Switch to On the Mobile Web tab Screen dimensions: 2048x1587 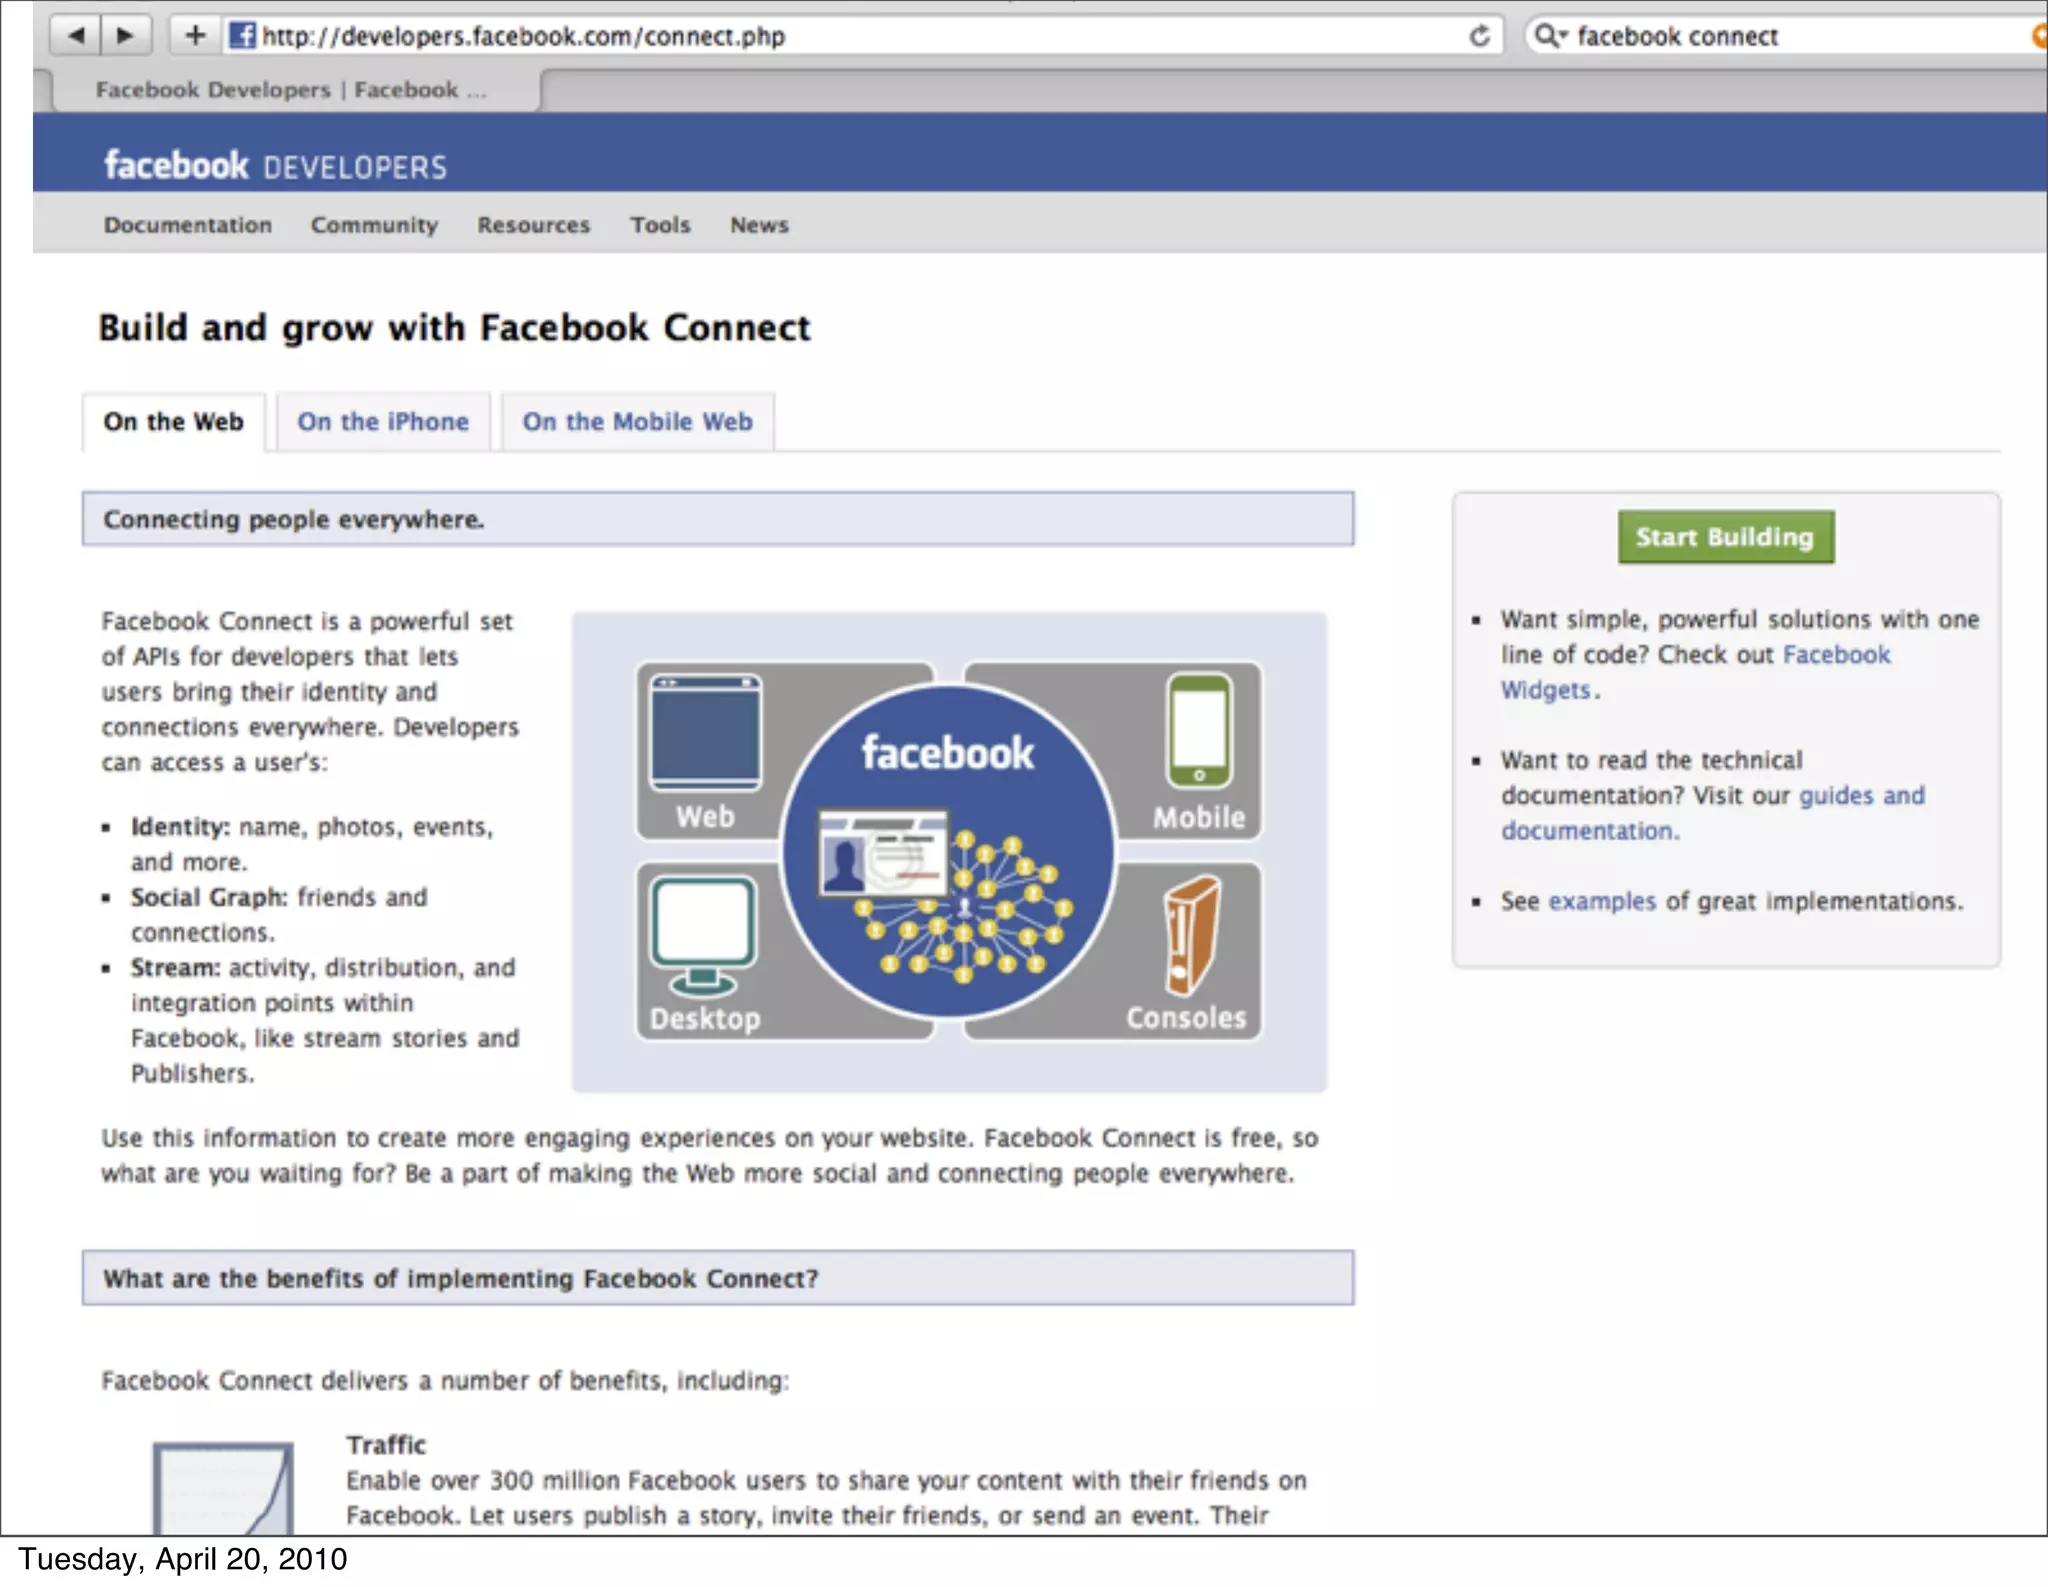click(637, 422)
